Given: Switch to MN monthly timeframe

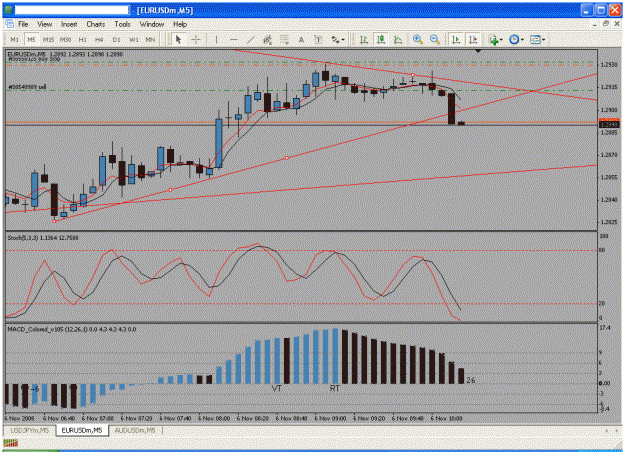Looking at the screenshot, I should [150, 39].
